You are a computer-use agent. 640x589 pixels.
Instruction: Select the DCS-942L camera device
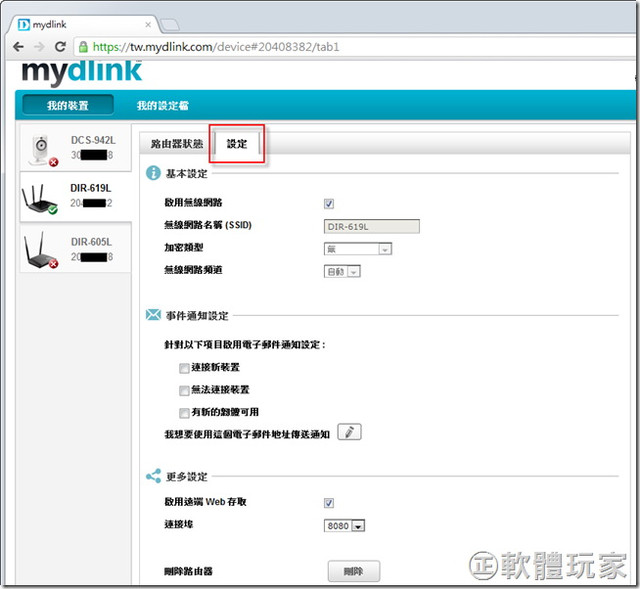[76, 148]
